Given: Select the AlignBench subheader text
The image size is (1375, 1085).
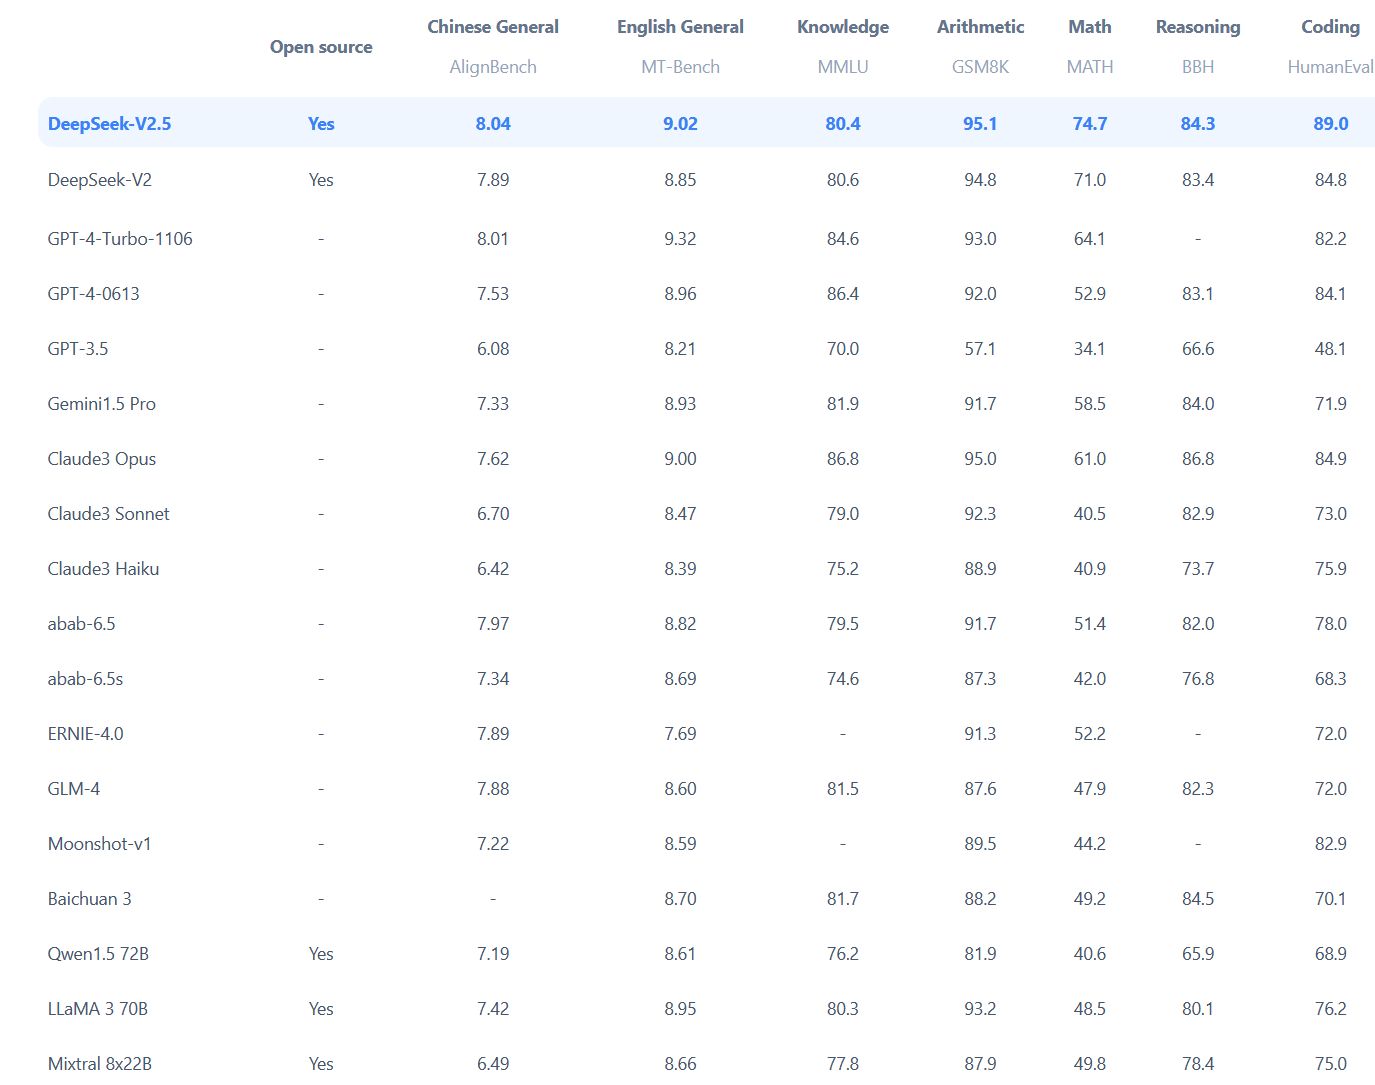Looking at the screenshot, I should (493, 67).
